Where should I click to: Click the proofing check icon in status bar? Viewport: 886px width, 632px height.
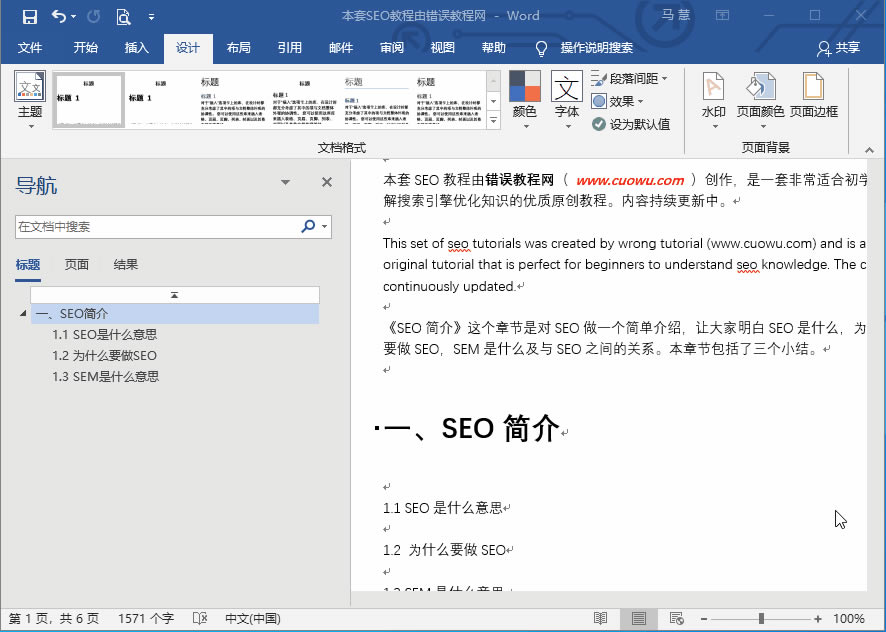pyautogui.click(x=200, y=618)
